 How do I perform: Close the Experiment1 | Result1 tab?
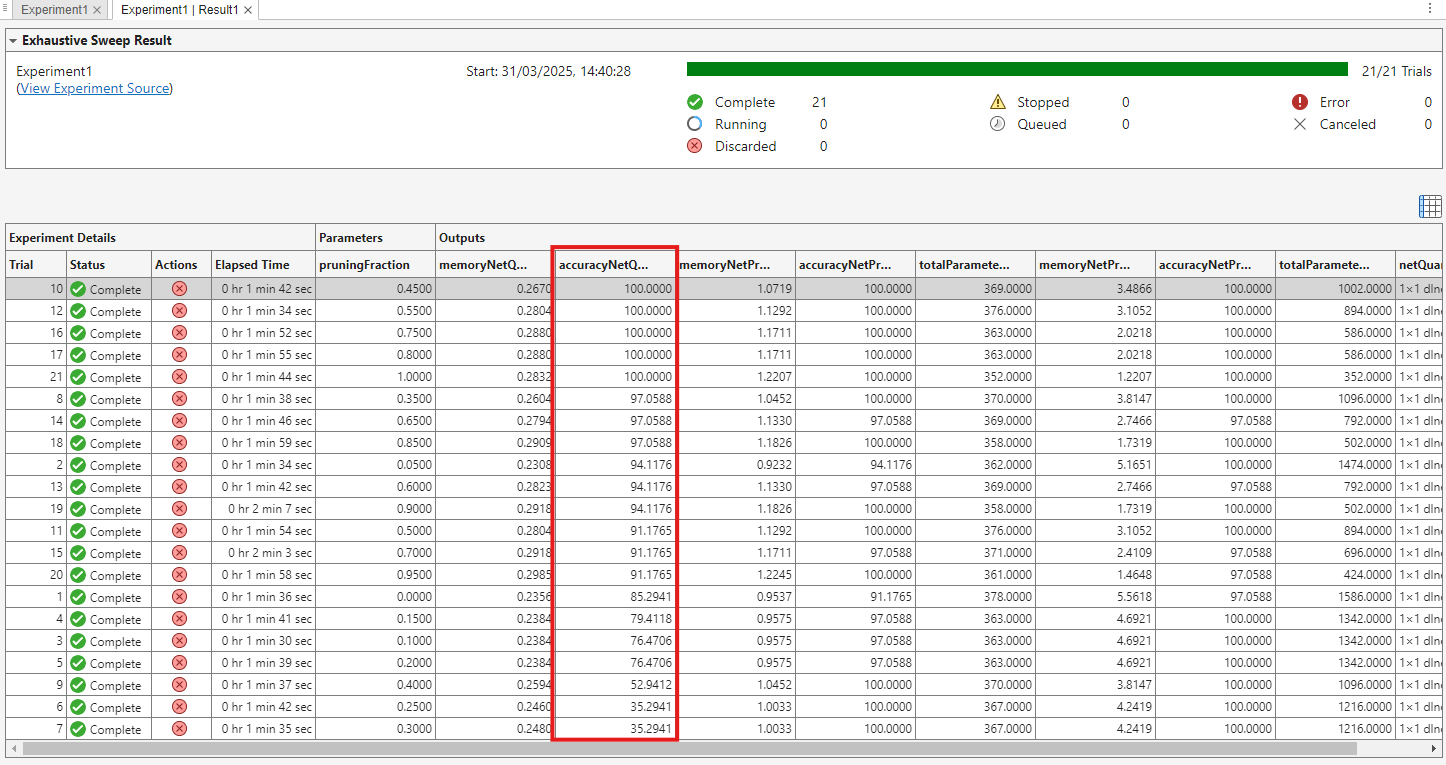[248, 9]
